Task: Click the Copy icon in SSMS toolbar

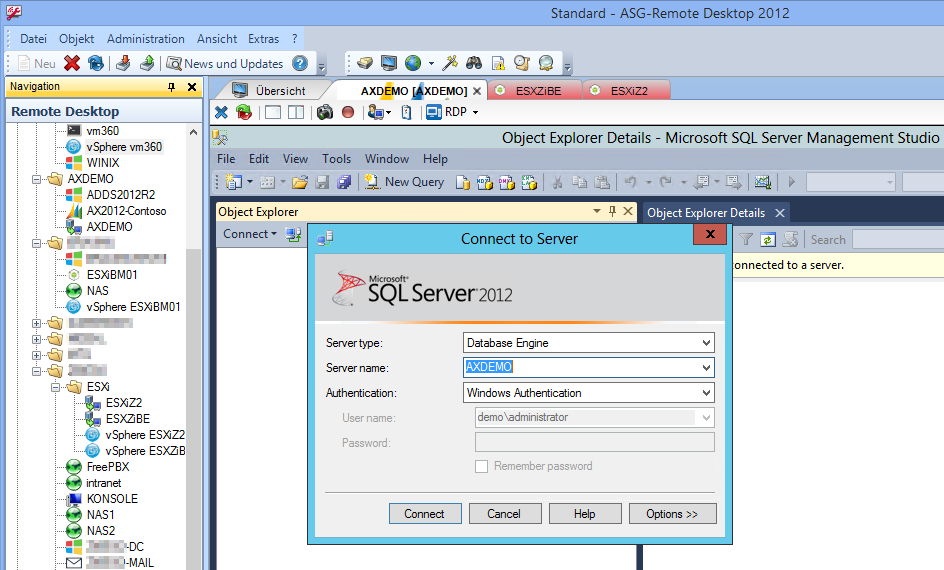Action: (580, 182)
